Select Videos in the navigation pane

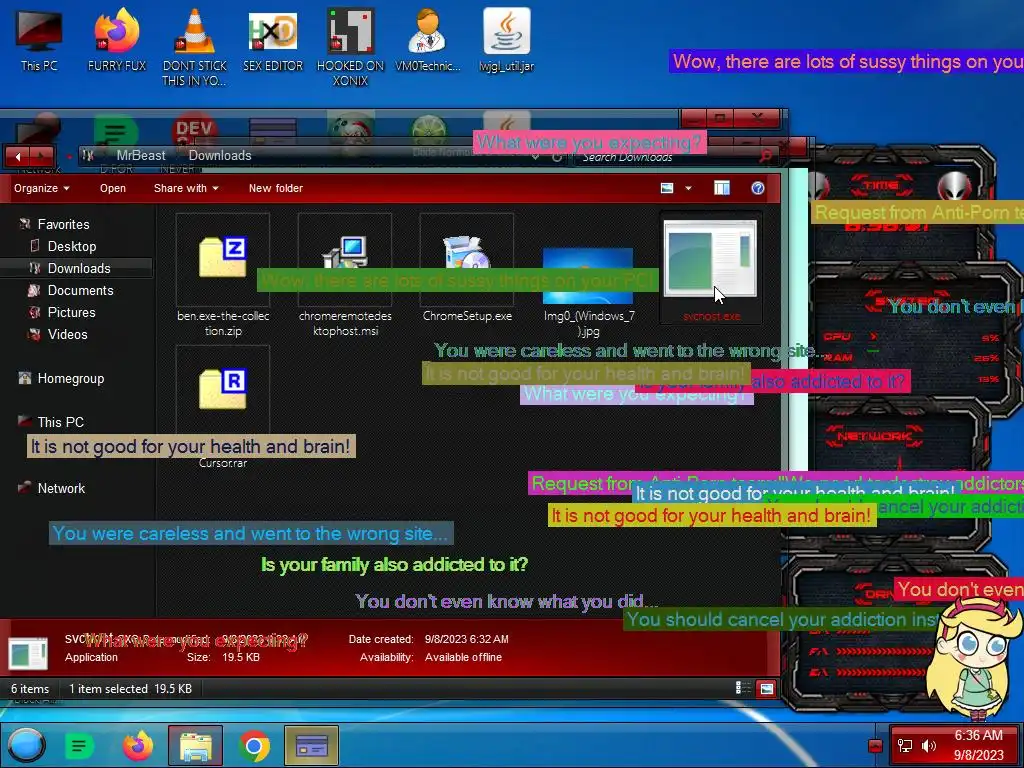59,334
